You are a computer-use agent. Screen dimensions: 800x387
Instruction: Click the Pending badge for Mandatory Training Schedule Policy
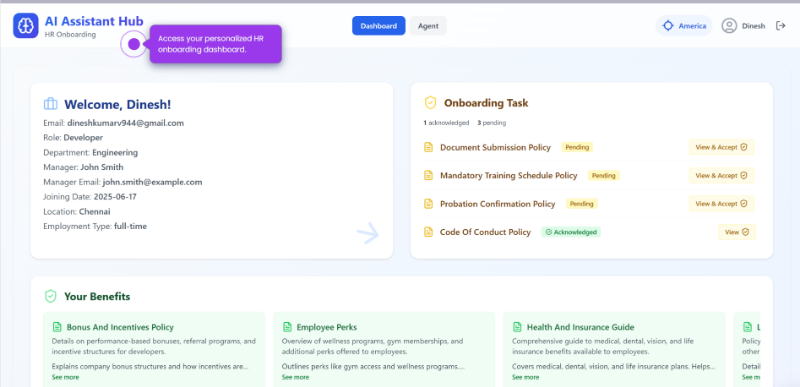pyautogui.click(x=604, y=175)
